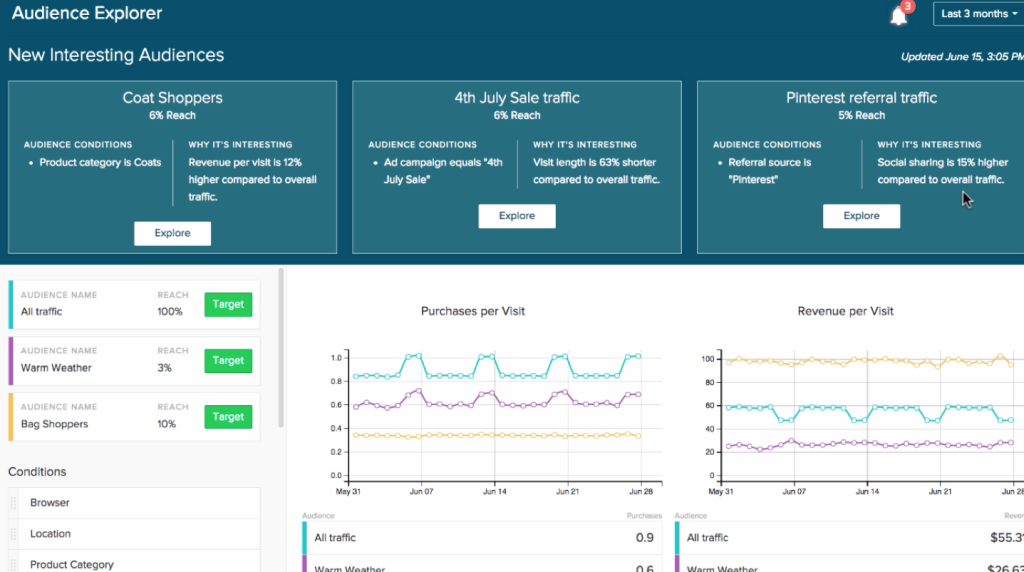This screenshot has height=572, width=1024.
Task: Click the red notification badge showing 3
Action: pos(907,6)
